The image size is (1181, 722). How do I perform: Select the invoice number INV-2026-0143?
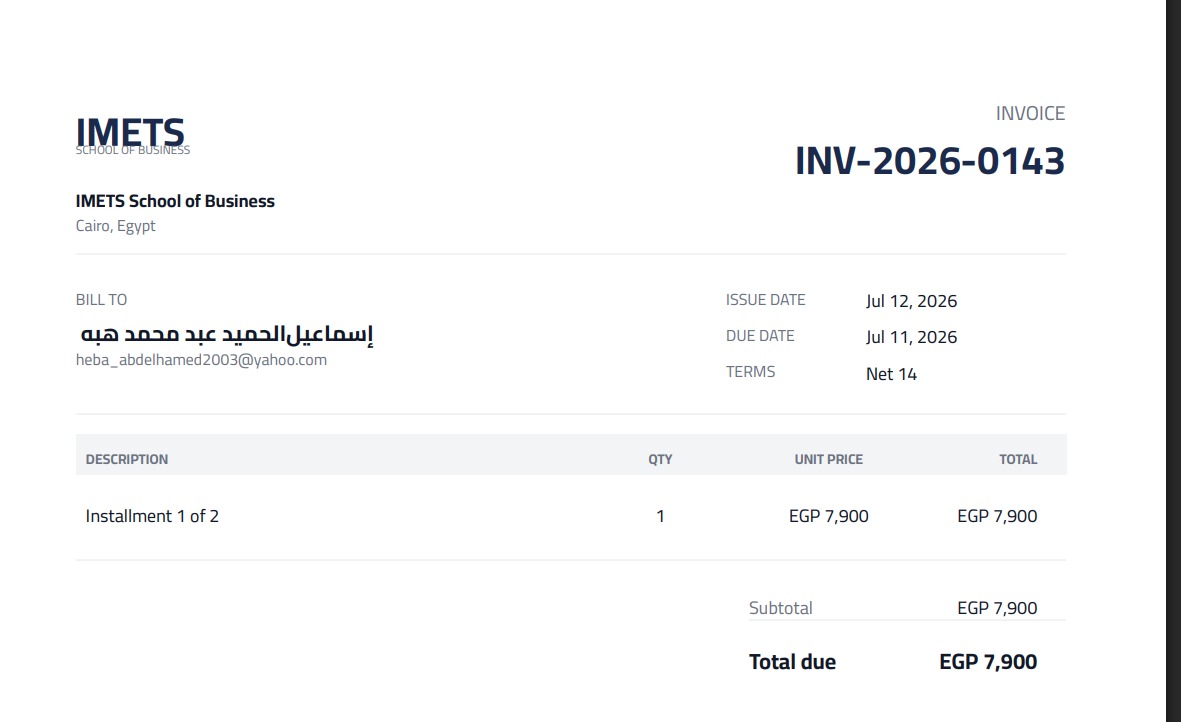(929, 160)
